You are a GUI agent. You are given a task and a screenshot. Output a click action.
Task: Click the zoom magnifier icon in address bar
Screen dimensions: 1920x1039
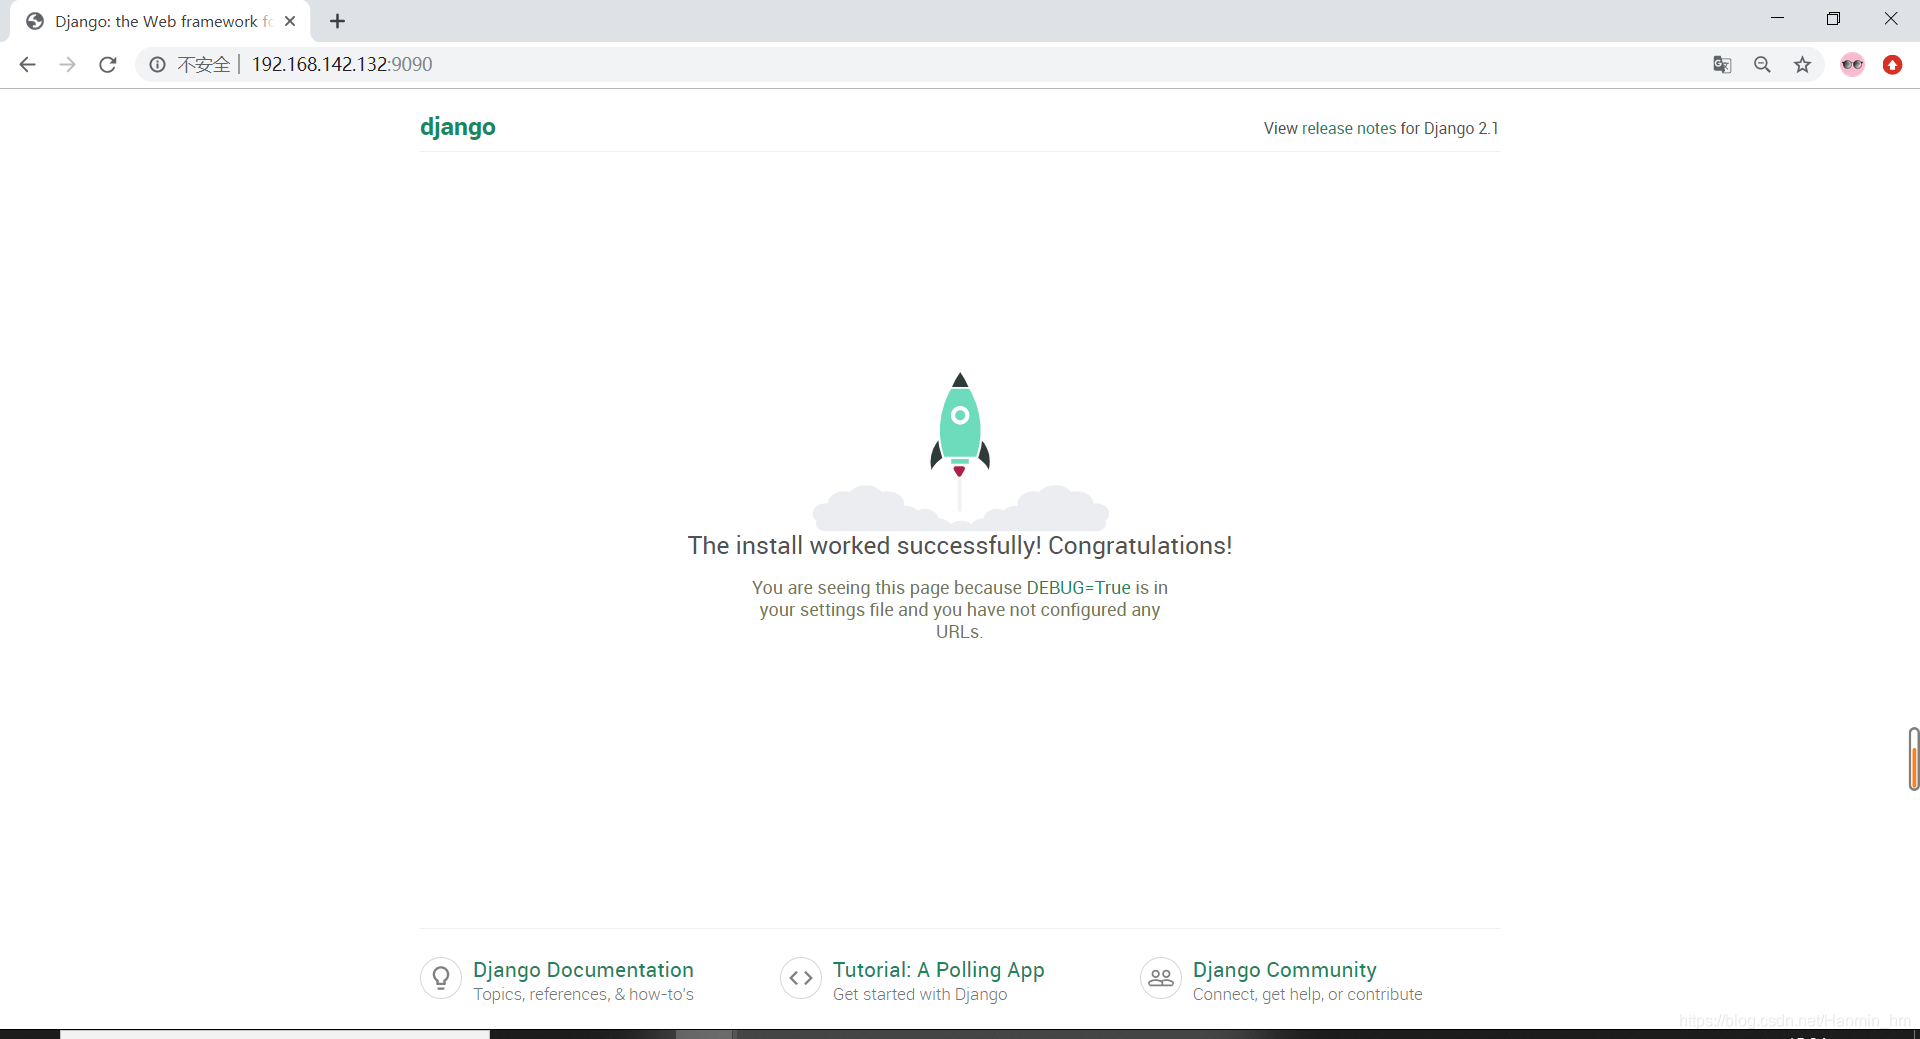[x=1762, y=65]
